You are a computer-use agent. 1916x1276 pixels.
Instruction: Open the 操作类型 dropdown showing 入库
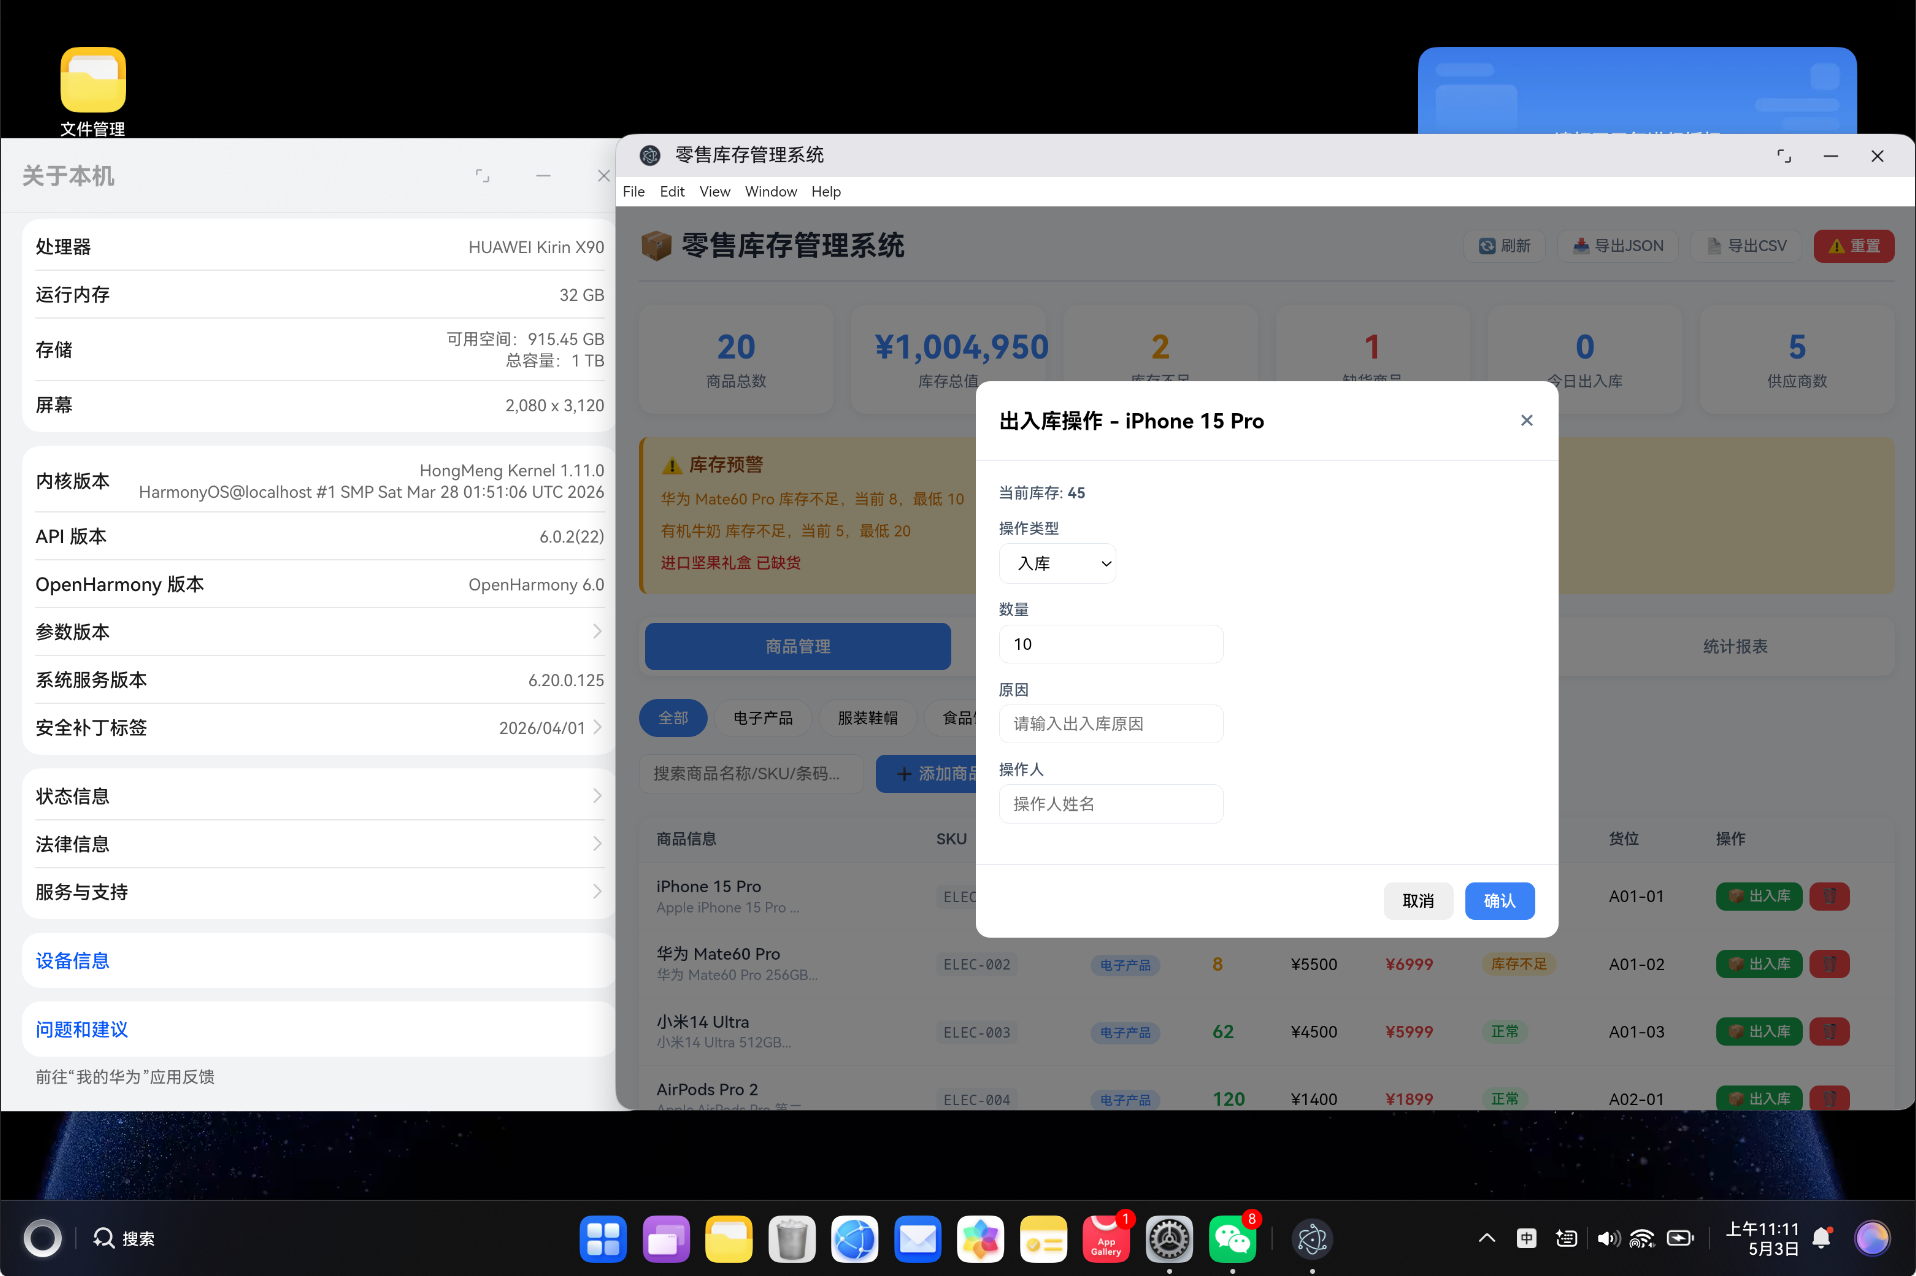pyautogui.click(x=1057, y=563)
